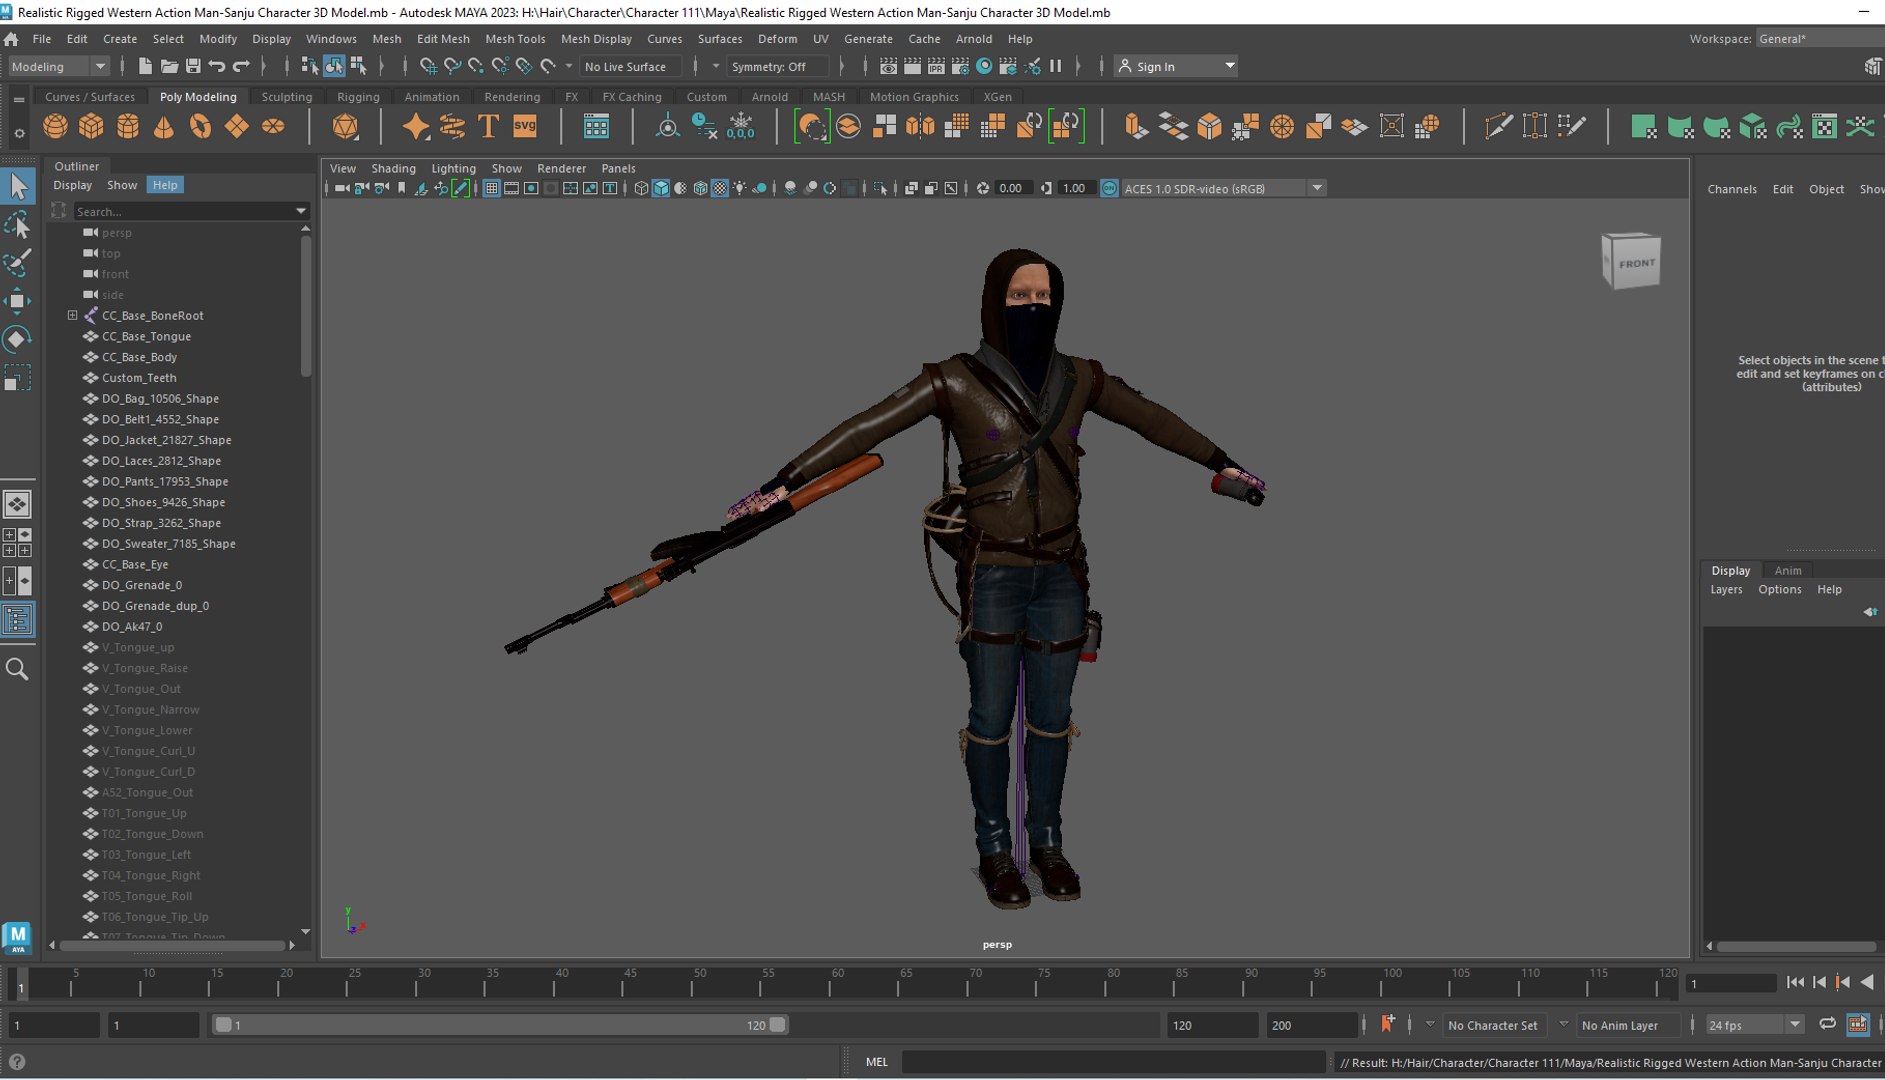Open the Channels menu in Channel Box
The image size is (1885, 1080).
point(1732,189)
